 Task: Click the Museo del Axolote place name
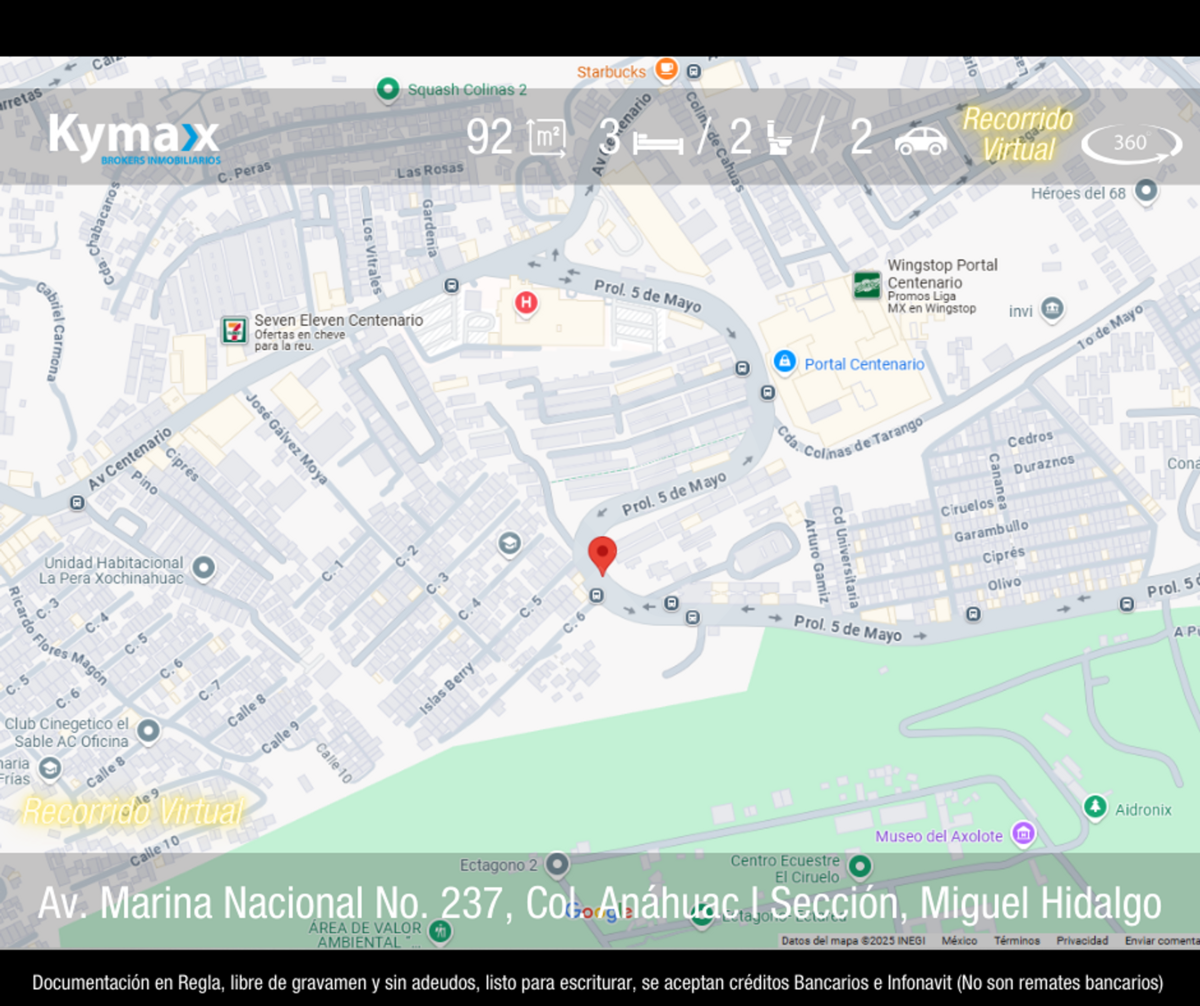click(939, 836)
